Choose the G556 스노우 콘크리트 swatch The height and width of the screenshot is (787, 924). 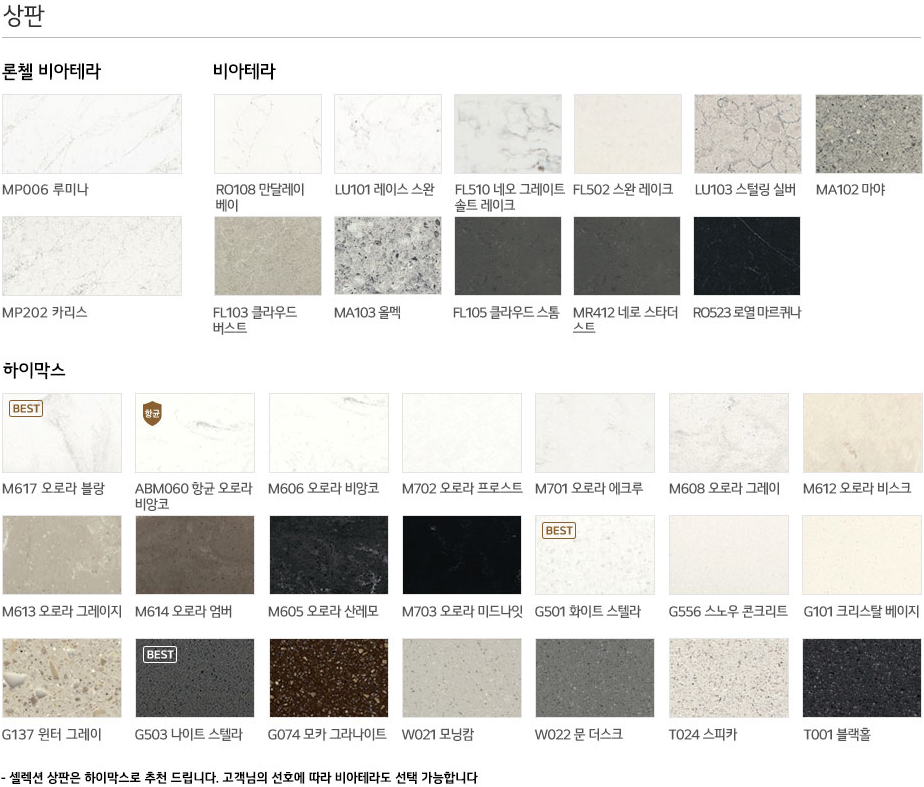tap(729, 555)
